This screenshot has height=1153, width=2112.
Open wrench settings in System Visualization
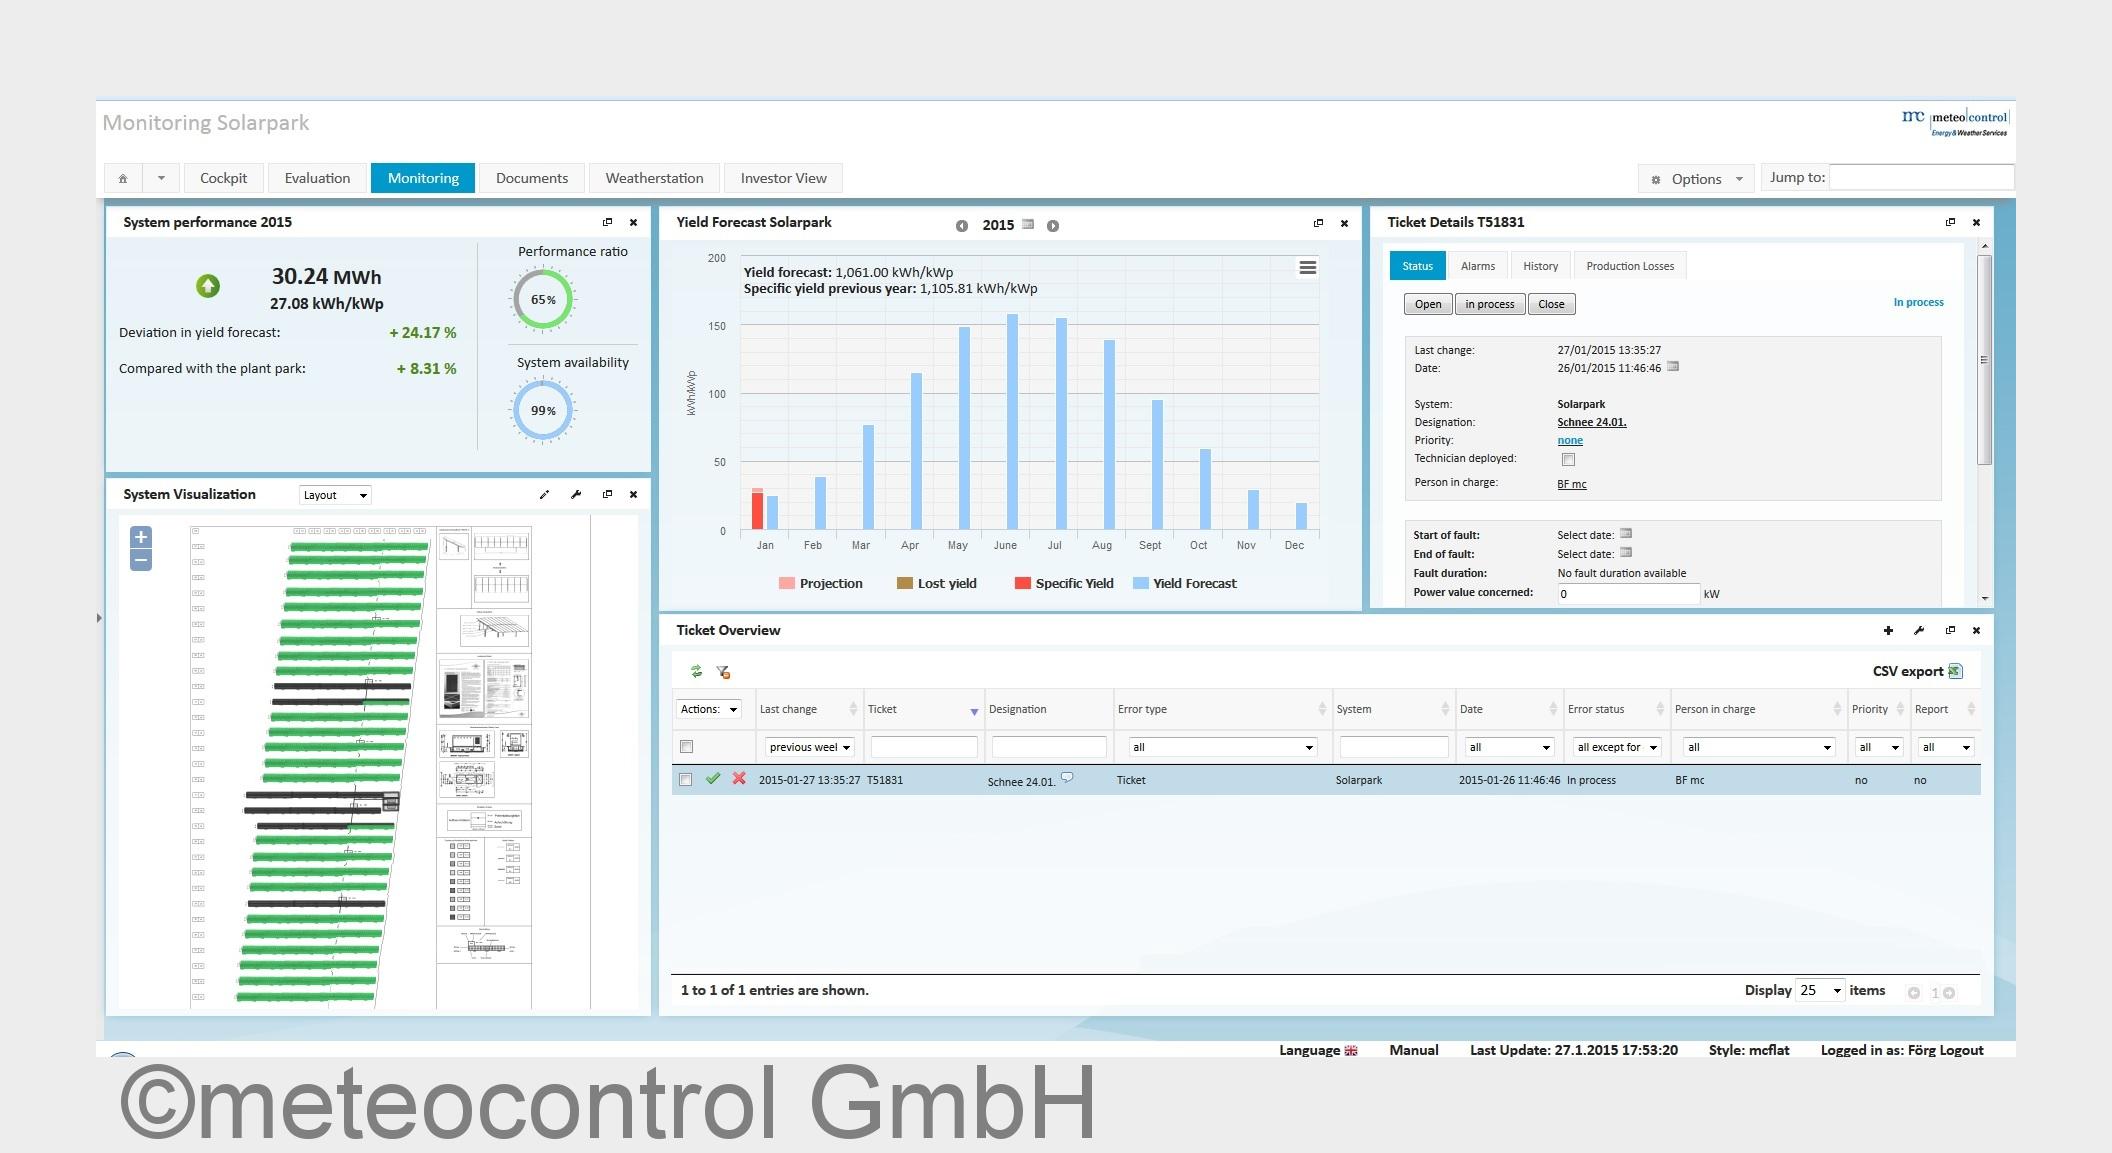[x=576, y=494]
